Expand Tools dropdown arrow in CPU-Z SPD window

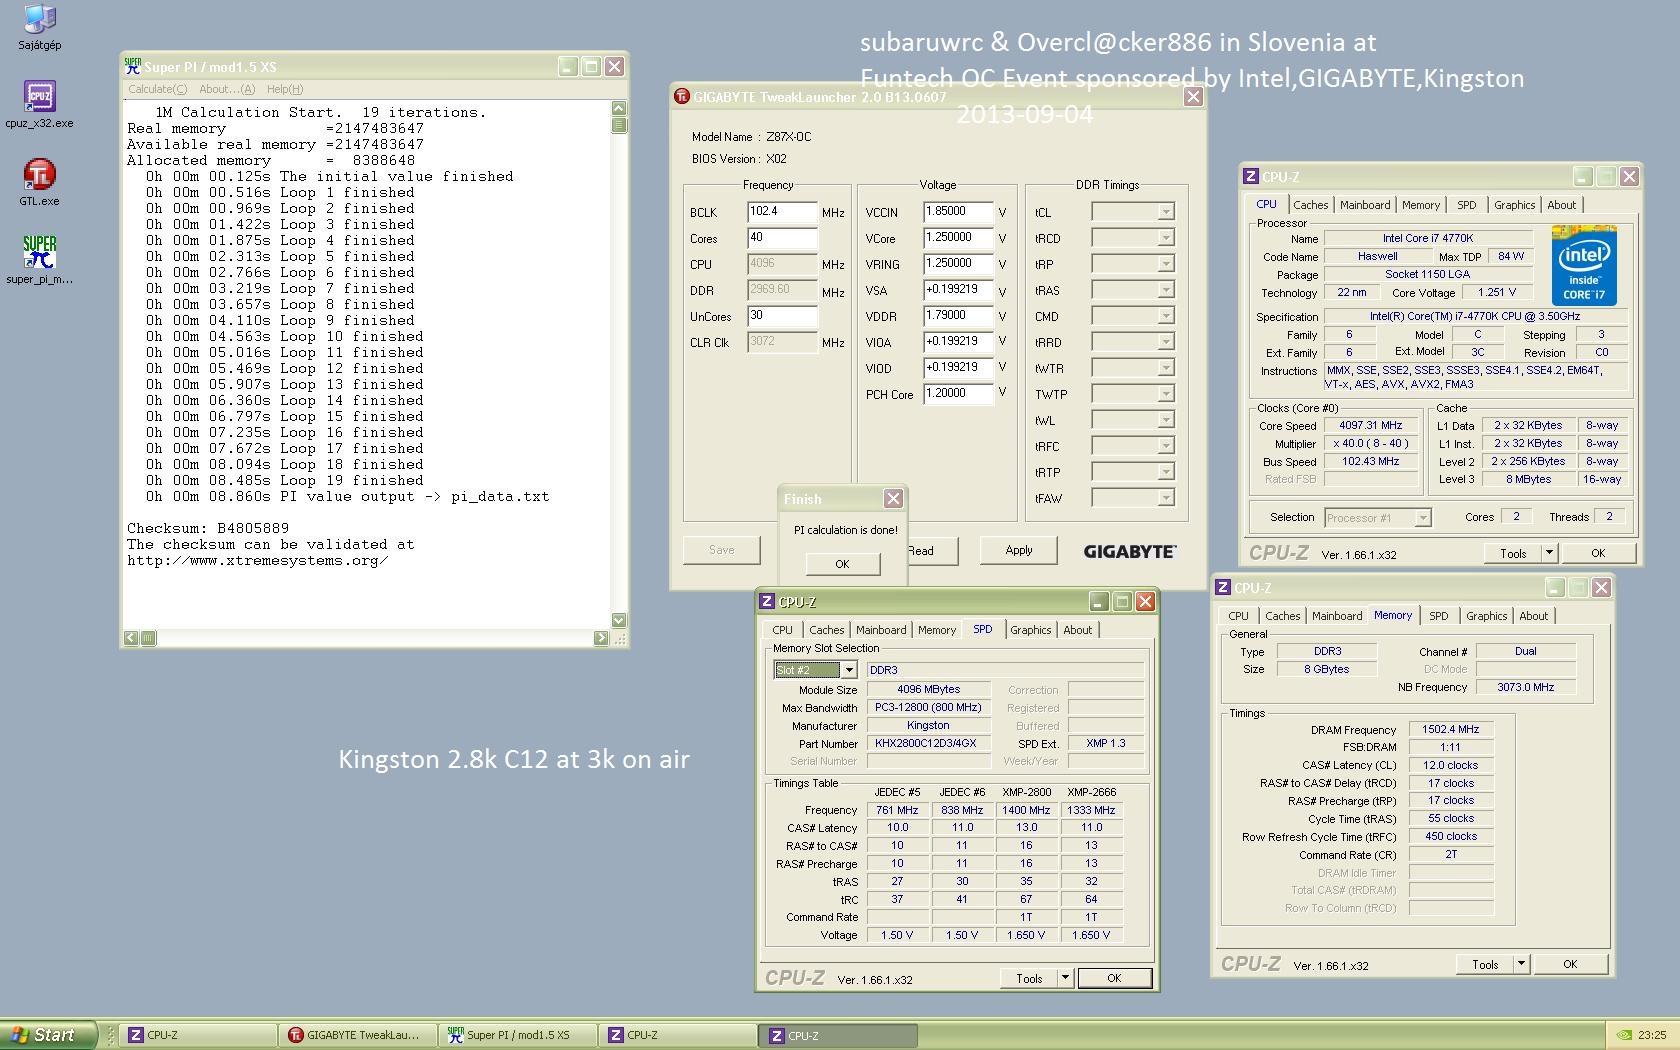coord(1065,978)
